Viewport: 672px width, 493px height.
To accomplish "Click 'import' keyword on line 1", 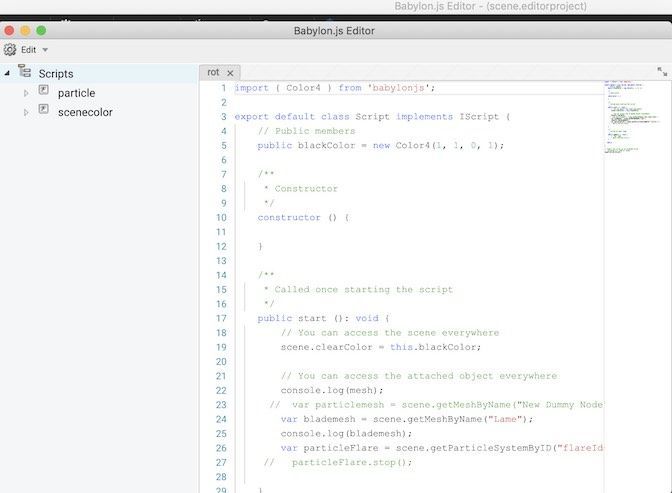I will tap(252, 88).
